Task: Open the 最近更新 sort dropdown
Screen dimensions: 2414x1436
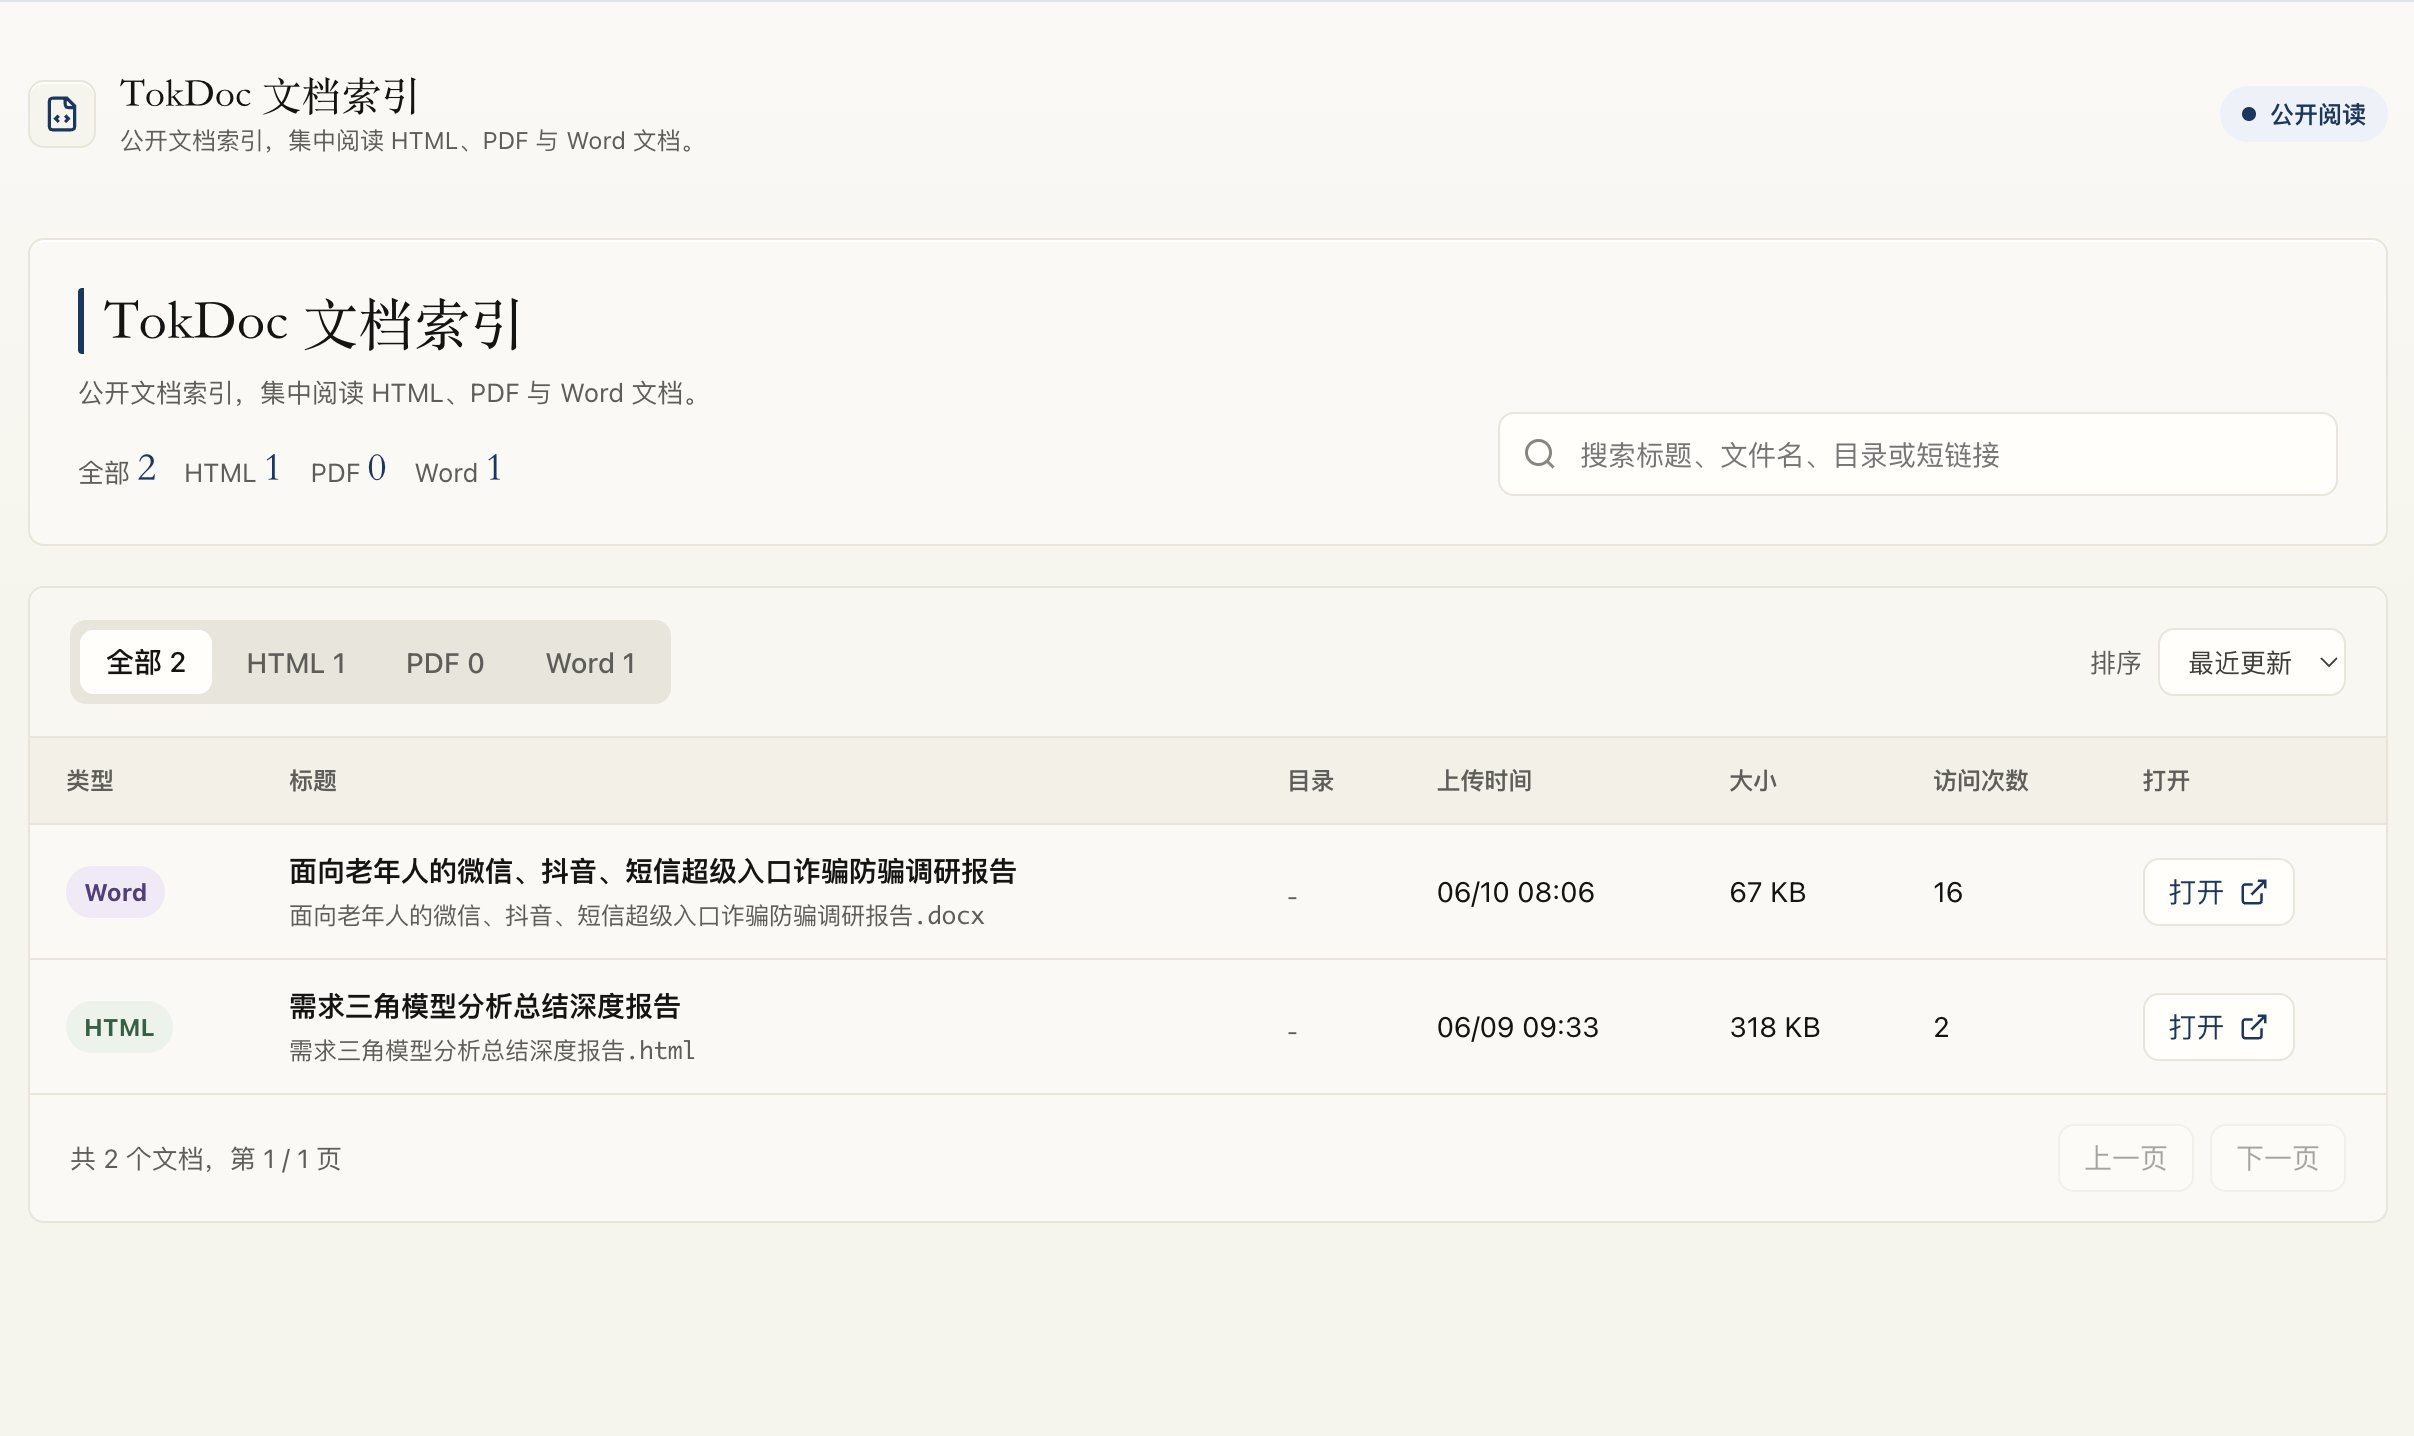Action: (2251, 662)
